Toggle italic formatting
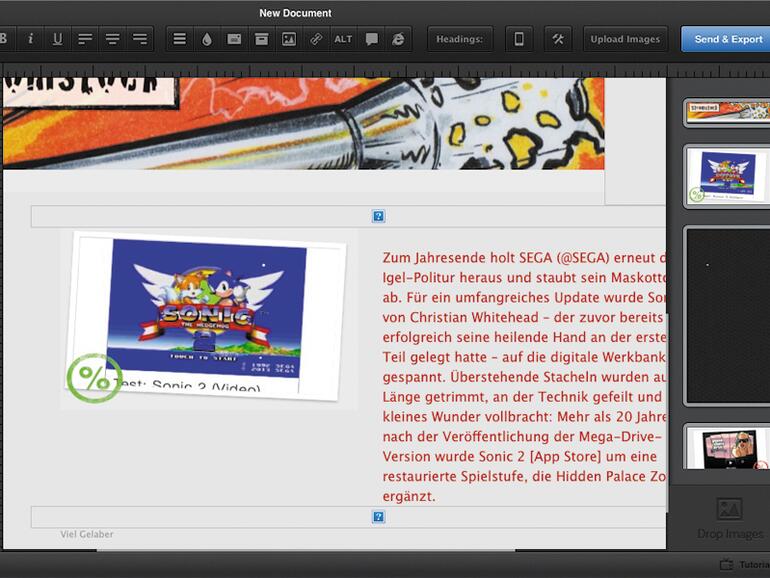The width and height of the screenshot is (770, 578). point(30,39)
